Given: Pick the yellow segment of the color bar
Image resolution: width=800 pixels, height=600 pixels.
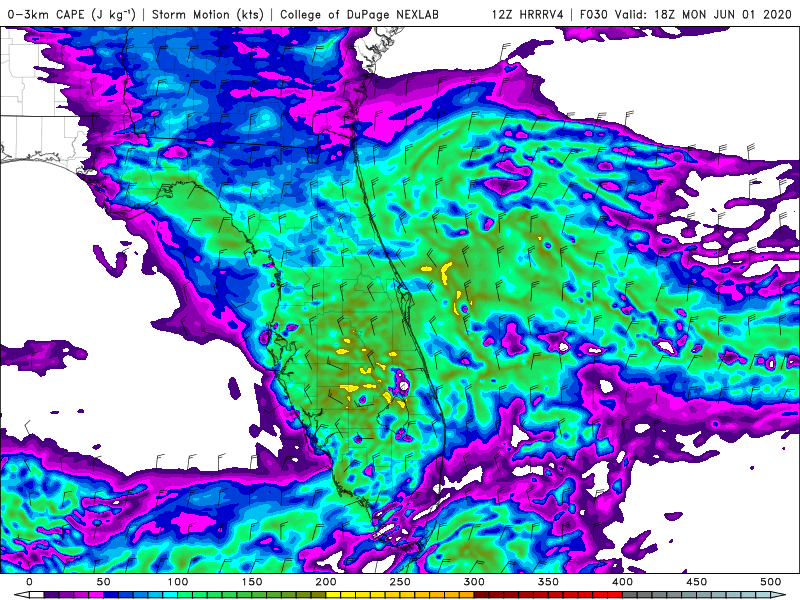Looking at the screenshot, I should 333,595.
